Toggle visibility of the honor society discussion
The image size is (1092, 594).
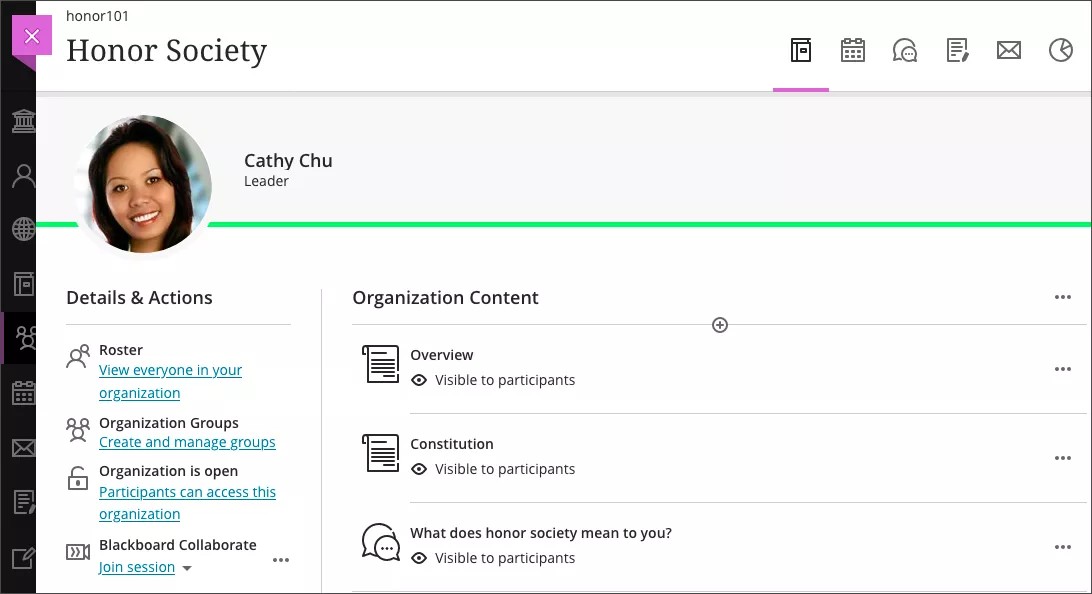[x=419, y=558]
